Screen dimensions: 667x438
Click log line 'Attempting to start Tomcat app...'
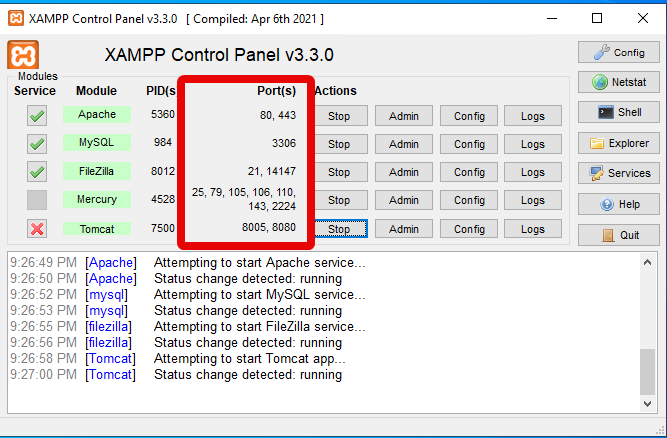tap(250, 358)
